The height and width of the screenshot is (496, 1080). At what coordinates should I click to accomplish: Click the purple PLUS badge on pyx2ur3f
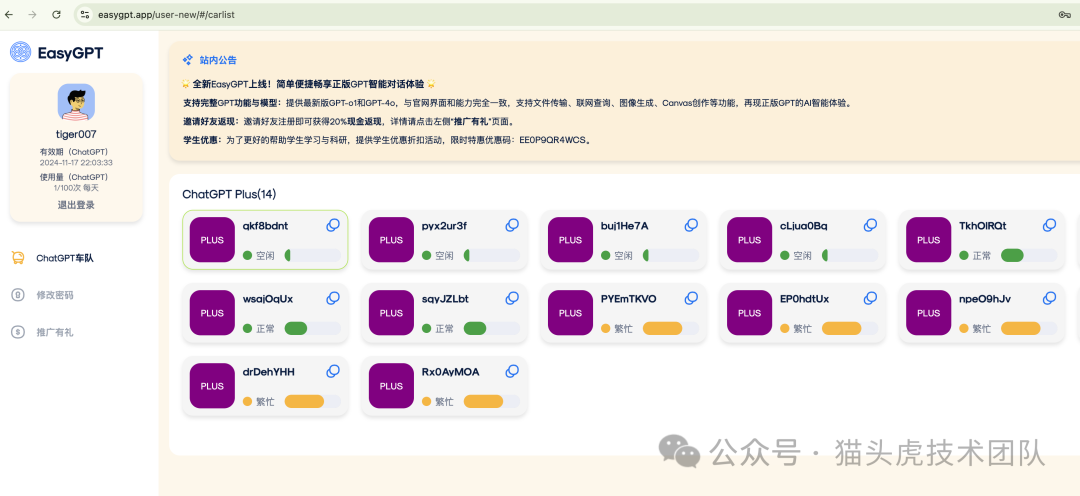[391, 240]
